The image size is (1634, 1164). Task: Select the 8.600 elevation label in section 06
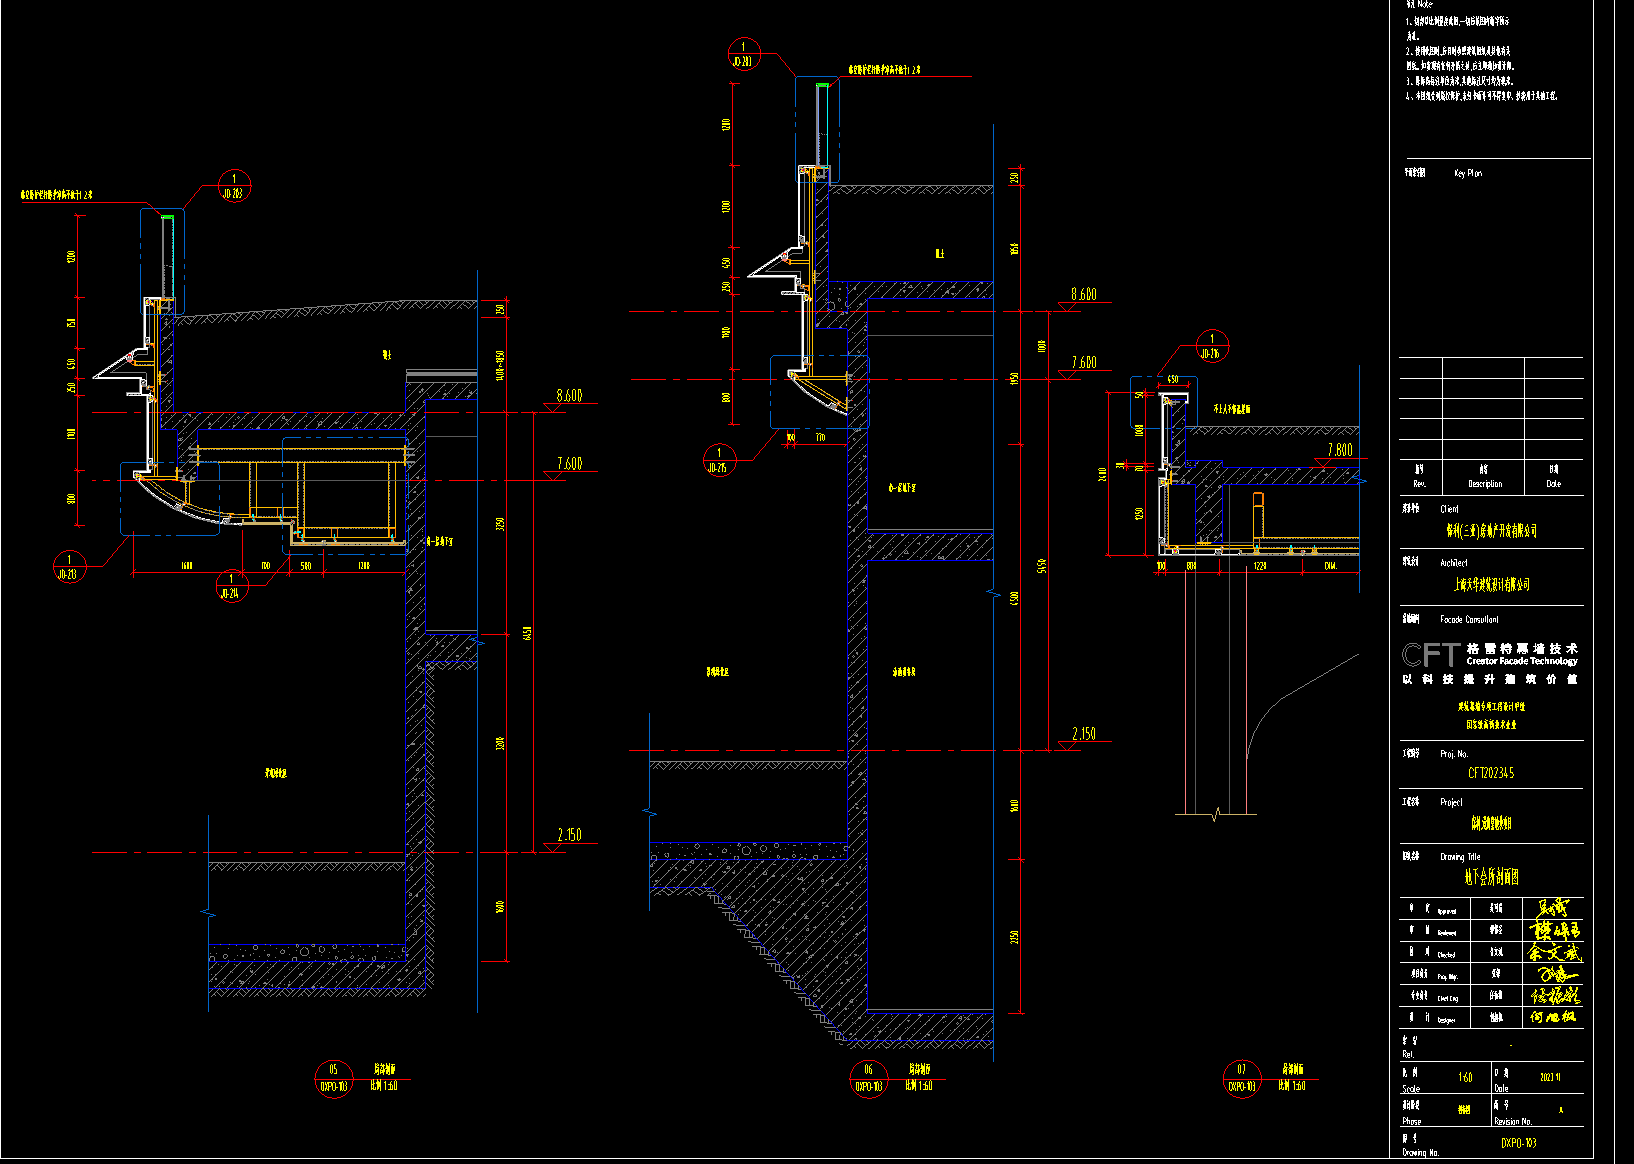pyautogui.click(x=1084, y=294)
